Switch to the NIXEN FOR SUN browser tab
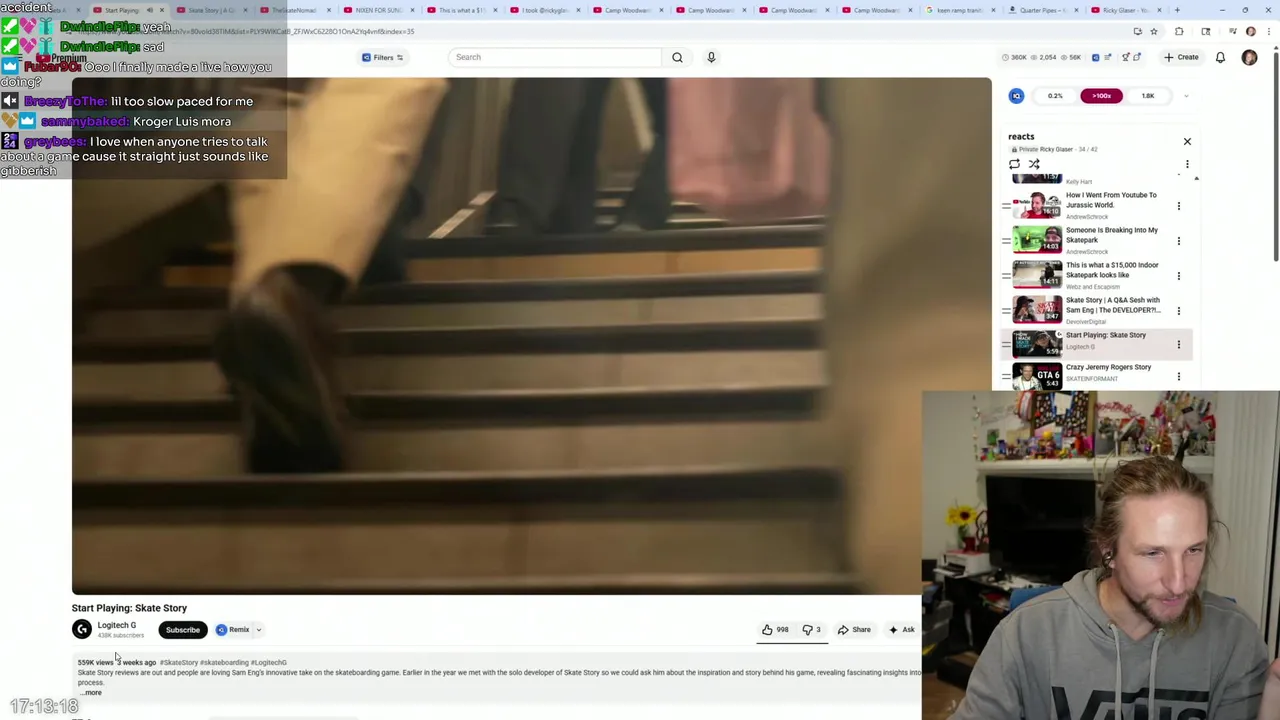The width and height of the screenshot is (1280, 720). pos(377,10)
